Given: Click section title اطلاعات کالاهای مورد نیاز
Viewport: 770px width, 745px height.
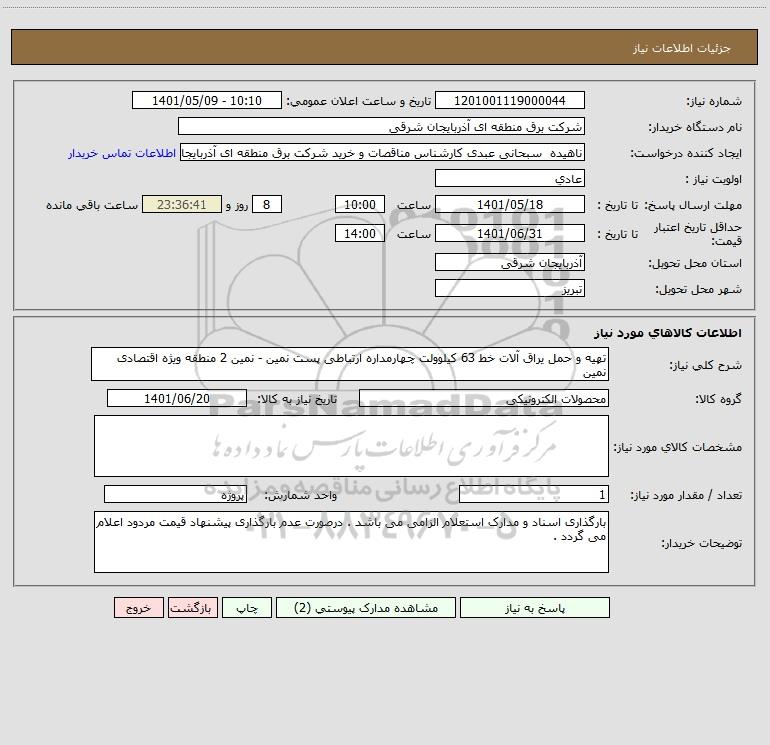Looking at the screenshot, I should point(667,333).
